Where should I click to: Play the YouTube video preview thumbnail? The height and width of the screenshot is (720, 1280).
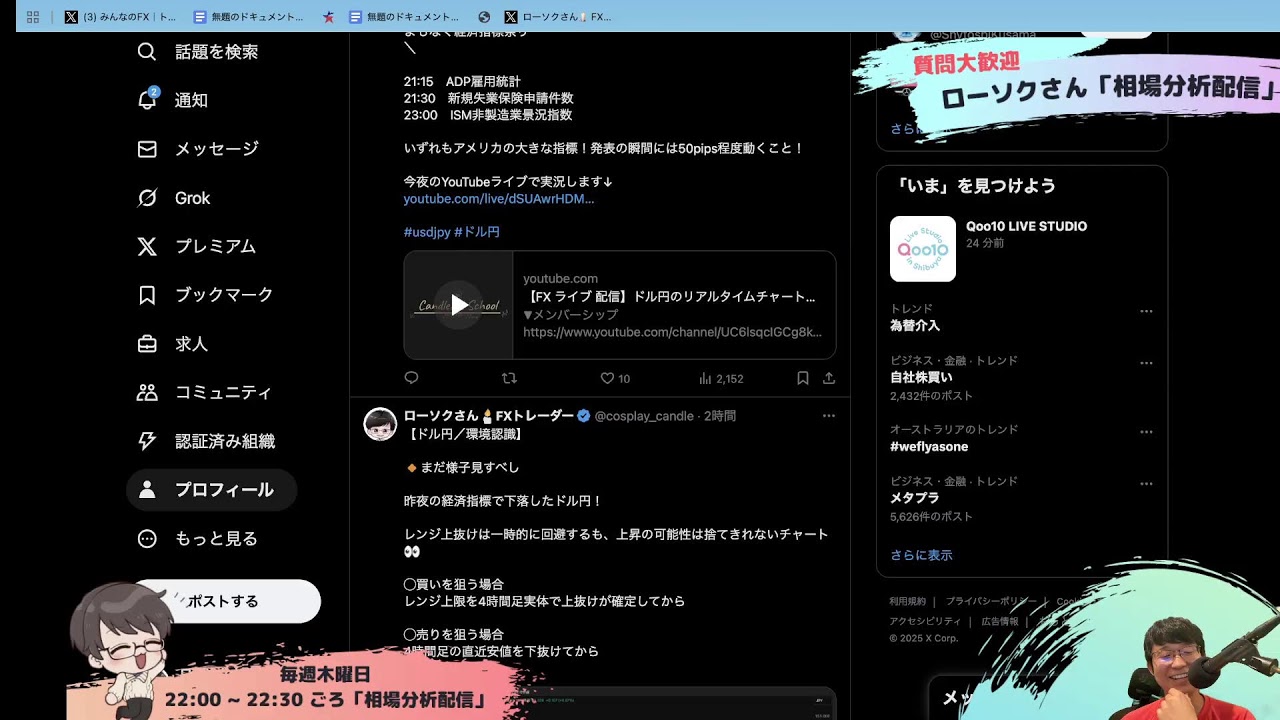click(459, 305)
